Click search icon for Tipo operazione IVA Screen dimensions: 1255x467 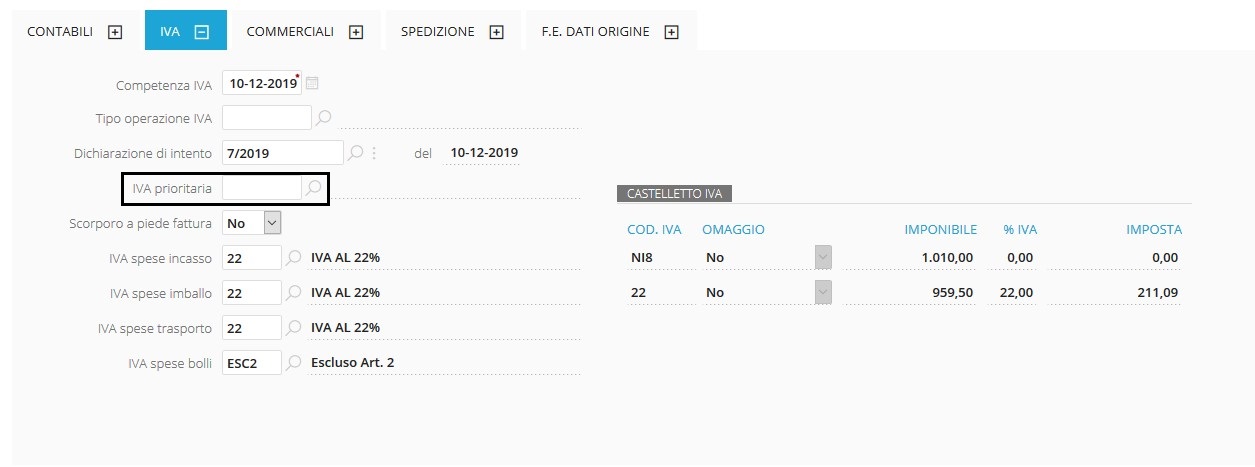[x=323, y=118]
